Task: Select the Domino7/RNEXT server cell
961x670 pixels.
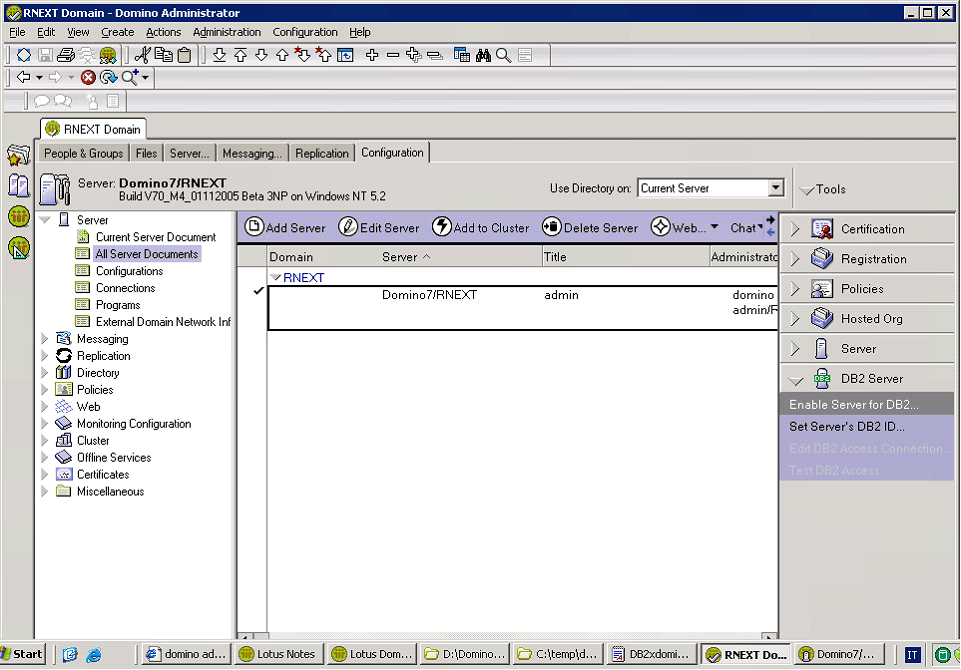Action: click(x=429, y=295)
